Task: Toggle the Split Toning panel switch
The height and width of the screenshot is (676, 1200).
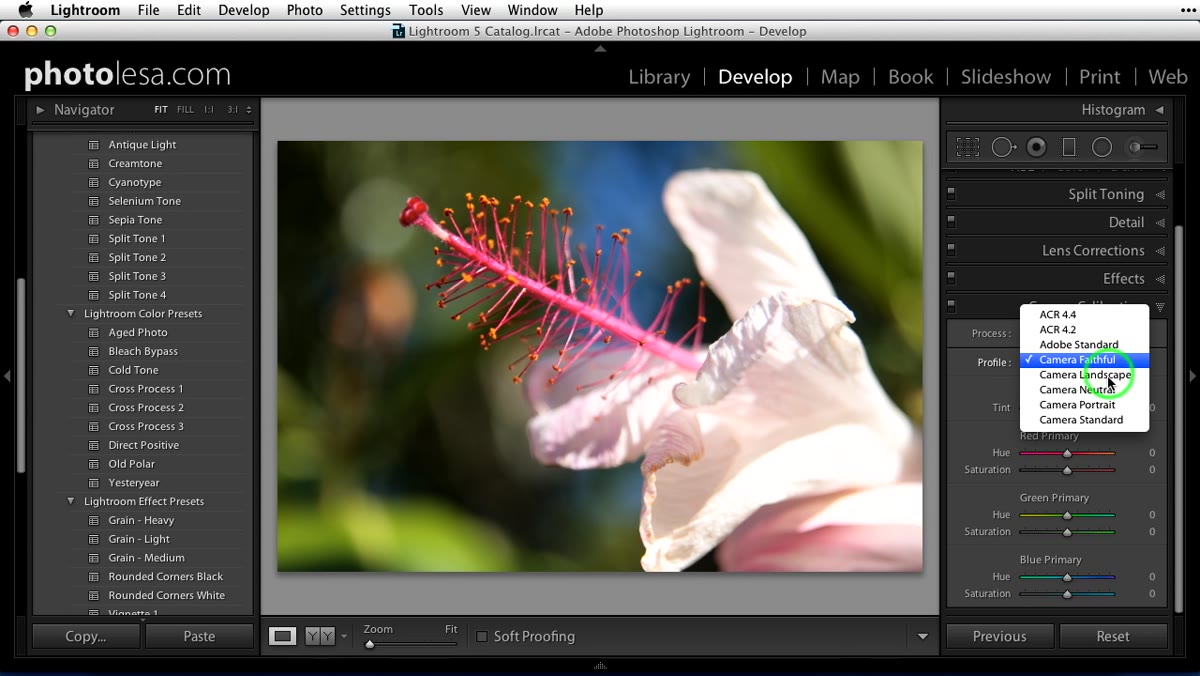Action: pyautogui.click(x=951, y=194)
